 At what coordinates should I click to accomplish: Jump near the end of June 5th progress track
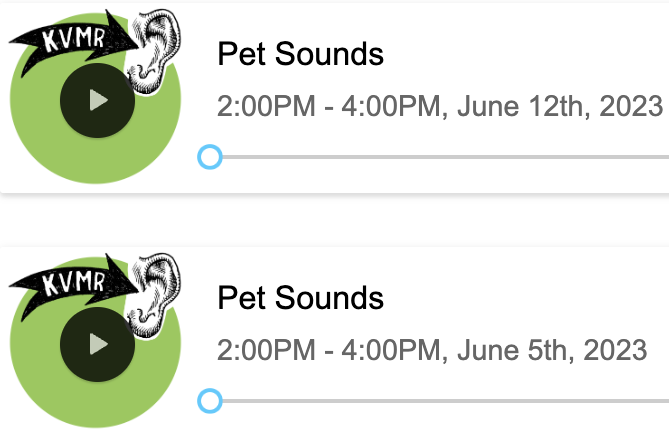coord(655,401)
